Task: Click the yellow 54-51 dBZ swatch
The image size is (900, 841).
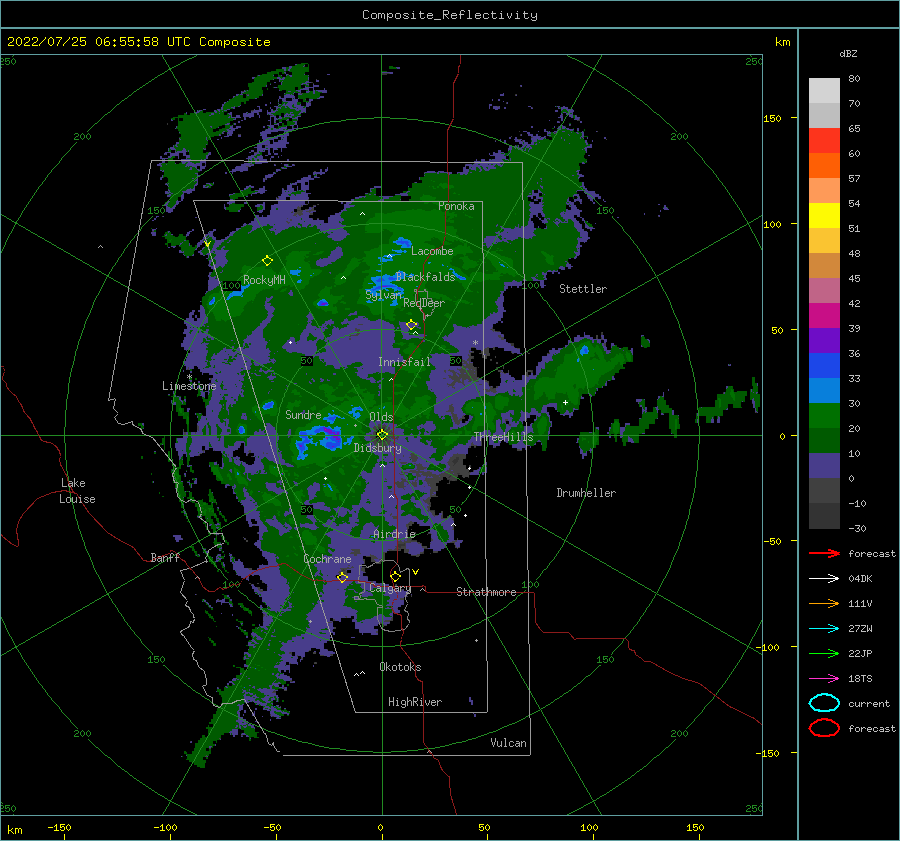Action: (x=824, y=215)
